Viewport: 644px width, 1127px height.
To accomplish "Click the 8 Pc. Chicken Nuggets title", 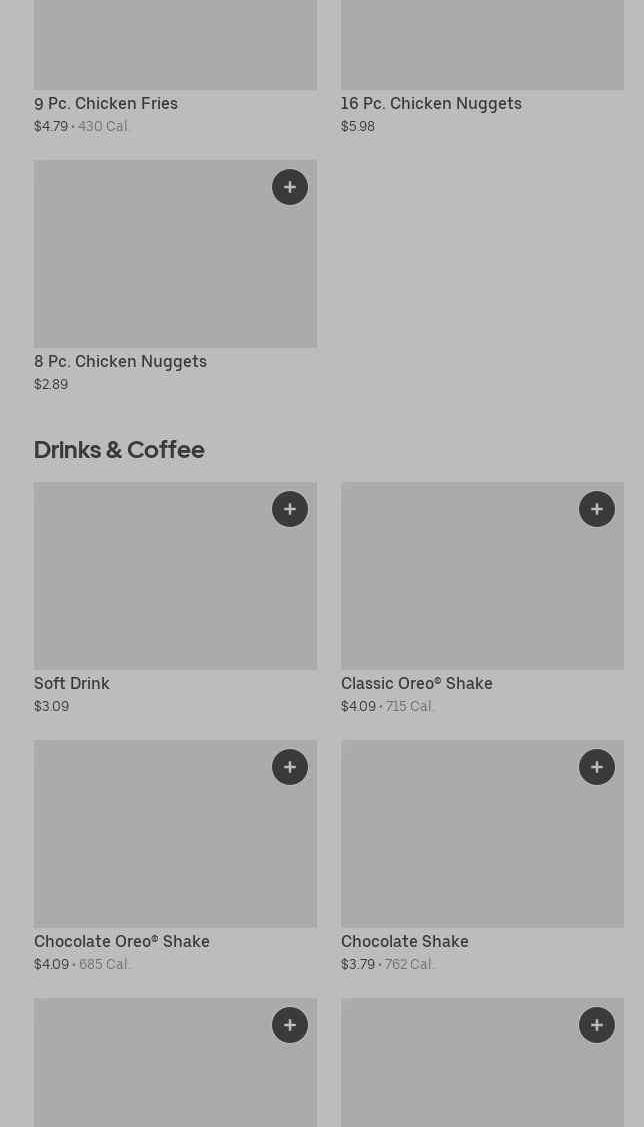I will click(120, 362).
